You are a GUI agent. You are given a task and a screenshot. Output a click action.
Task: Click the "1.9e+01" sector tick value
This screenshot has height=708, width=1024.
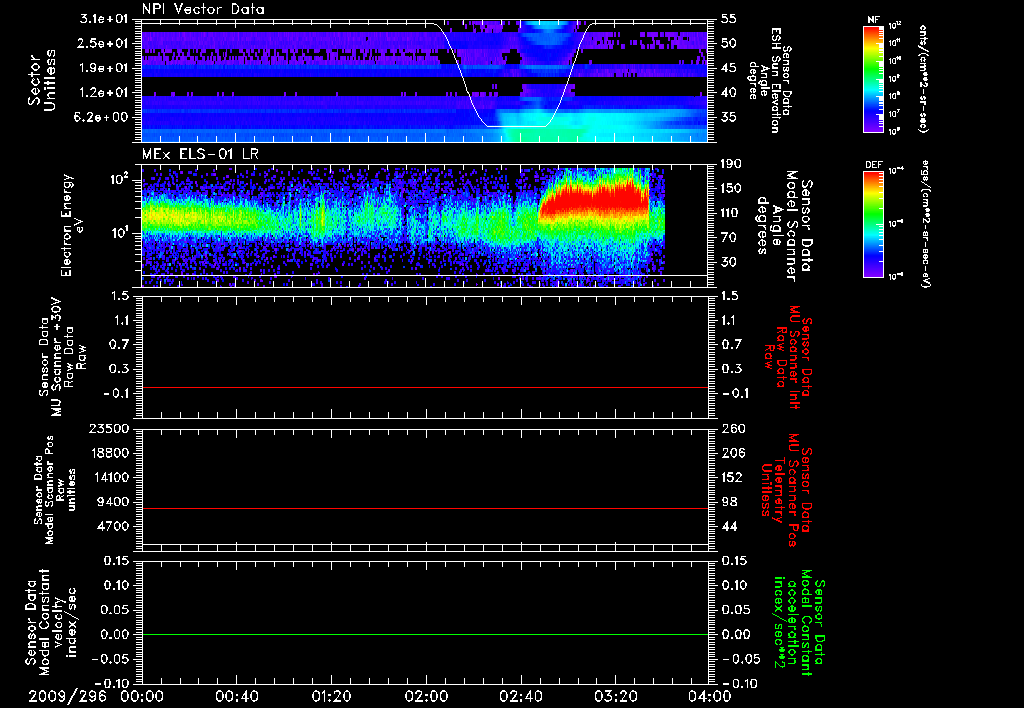[x=103, y=68]
